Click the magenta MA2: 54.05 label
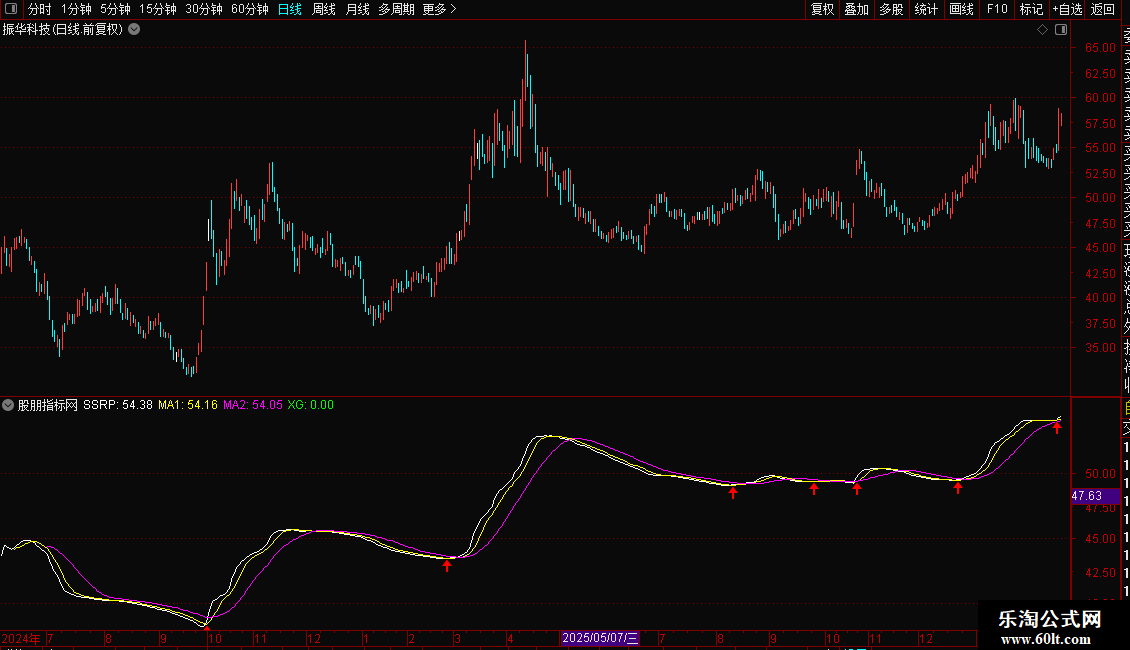 point(252,405)
